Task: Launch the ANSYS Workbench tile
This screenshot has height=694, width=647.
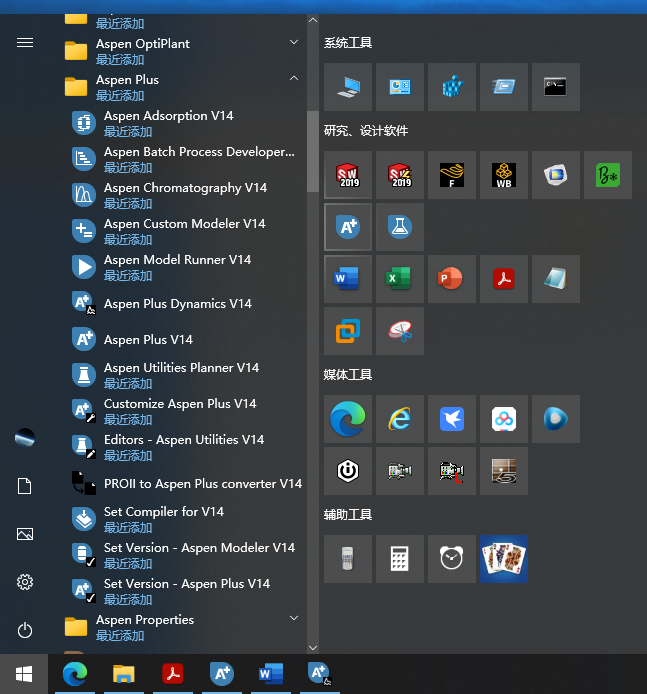Action: coord(504,175)
